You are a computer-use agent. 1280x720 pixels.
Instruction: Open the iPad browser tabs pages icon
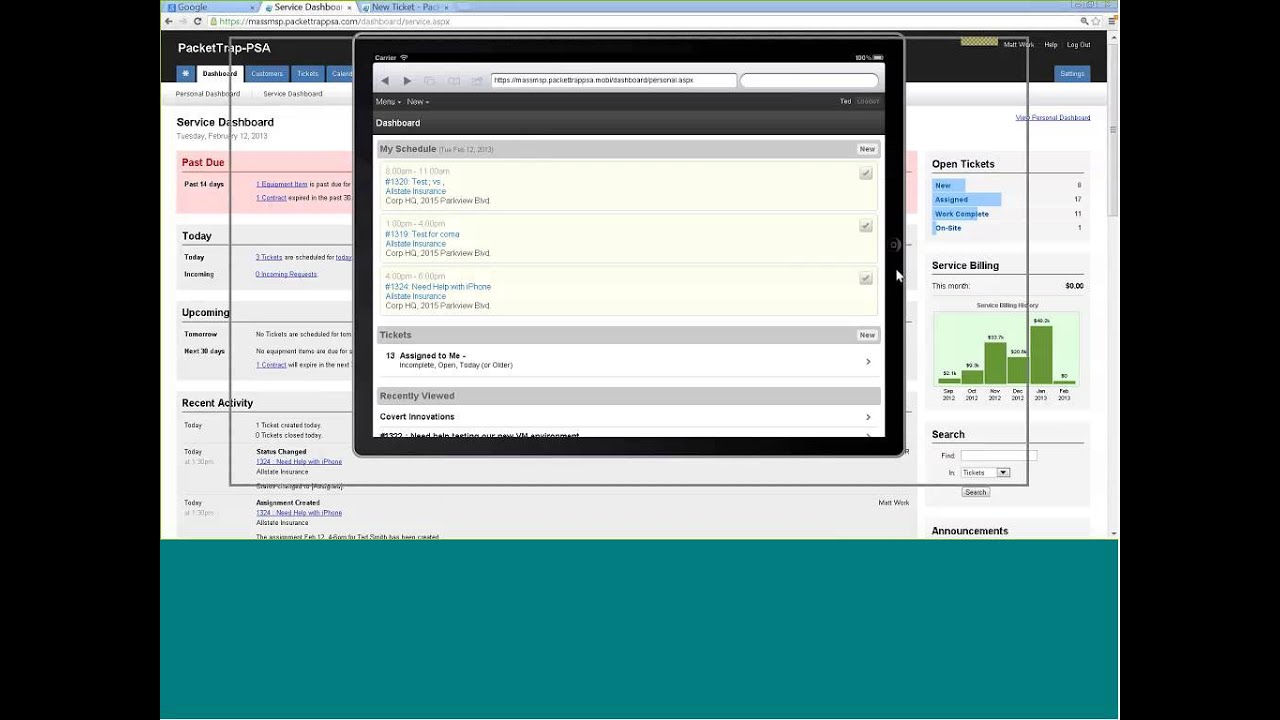coord(430,81)
